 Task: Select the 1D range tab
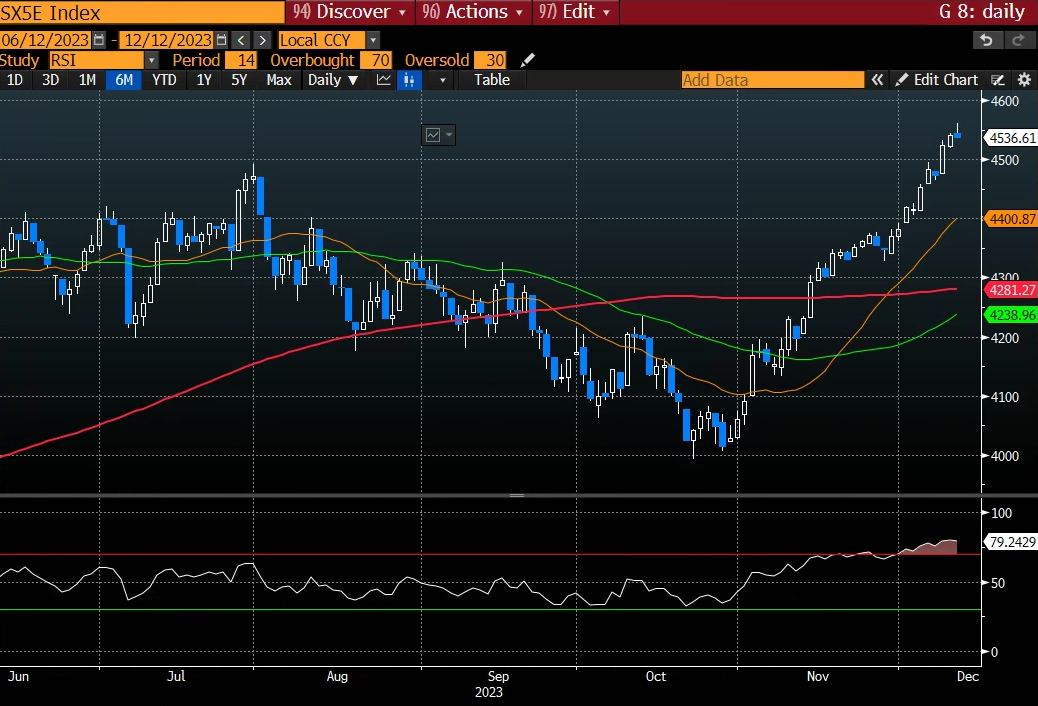pyautogui.click(x=15, y=80)
